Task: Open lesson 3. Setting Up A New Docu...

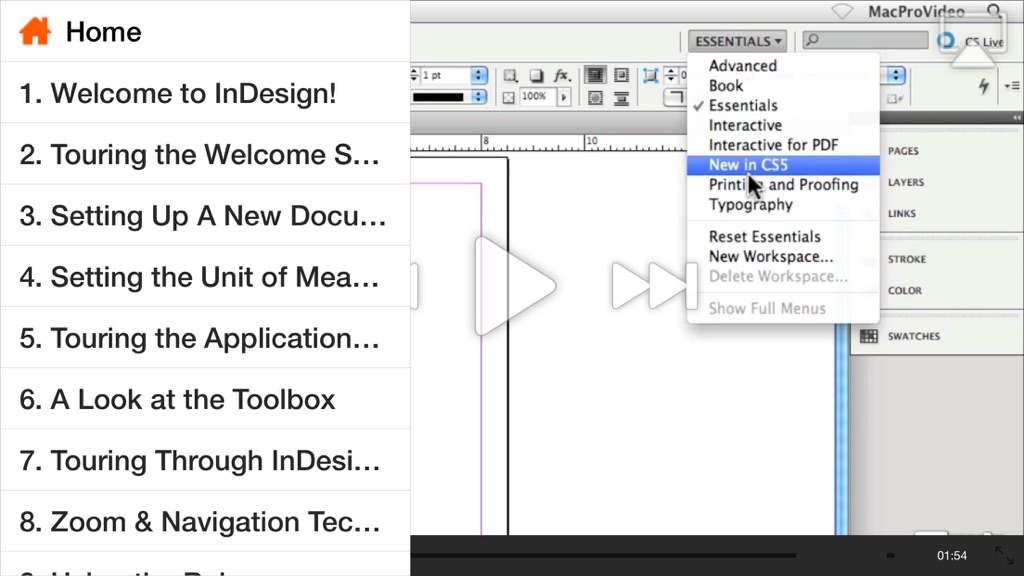Action: tap(205, 216)
